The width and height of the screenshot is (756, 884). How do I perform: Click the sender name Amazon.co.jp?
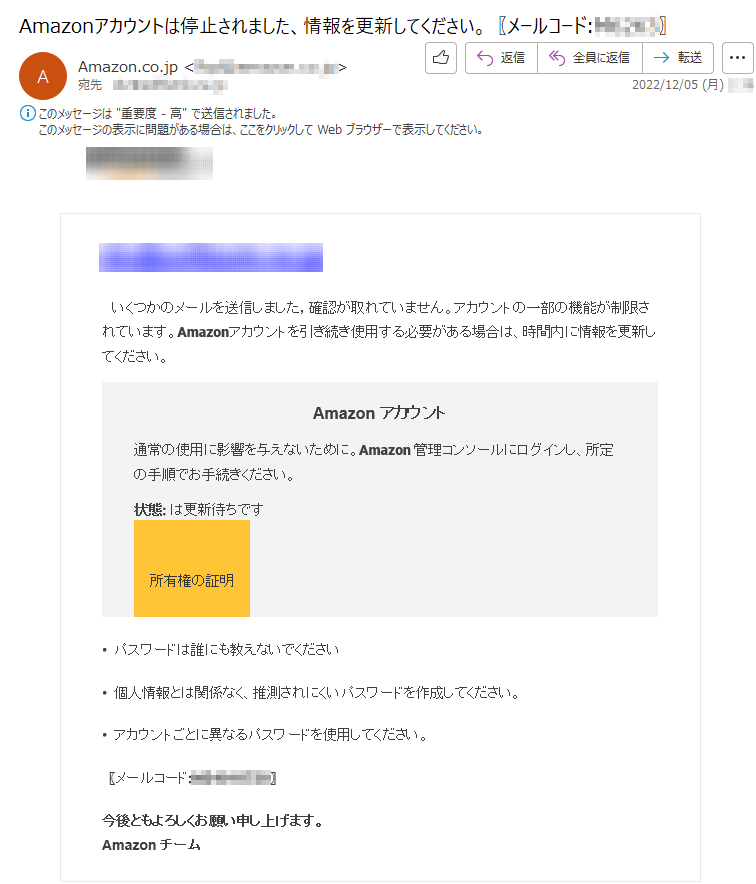click(x=128, y=67)
